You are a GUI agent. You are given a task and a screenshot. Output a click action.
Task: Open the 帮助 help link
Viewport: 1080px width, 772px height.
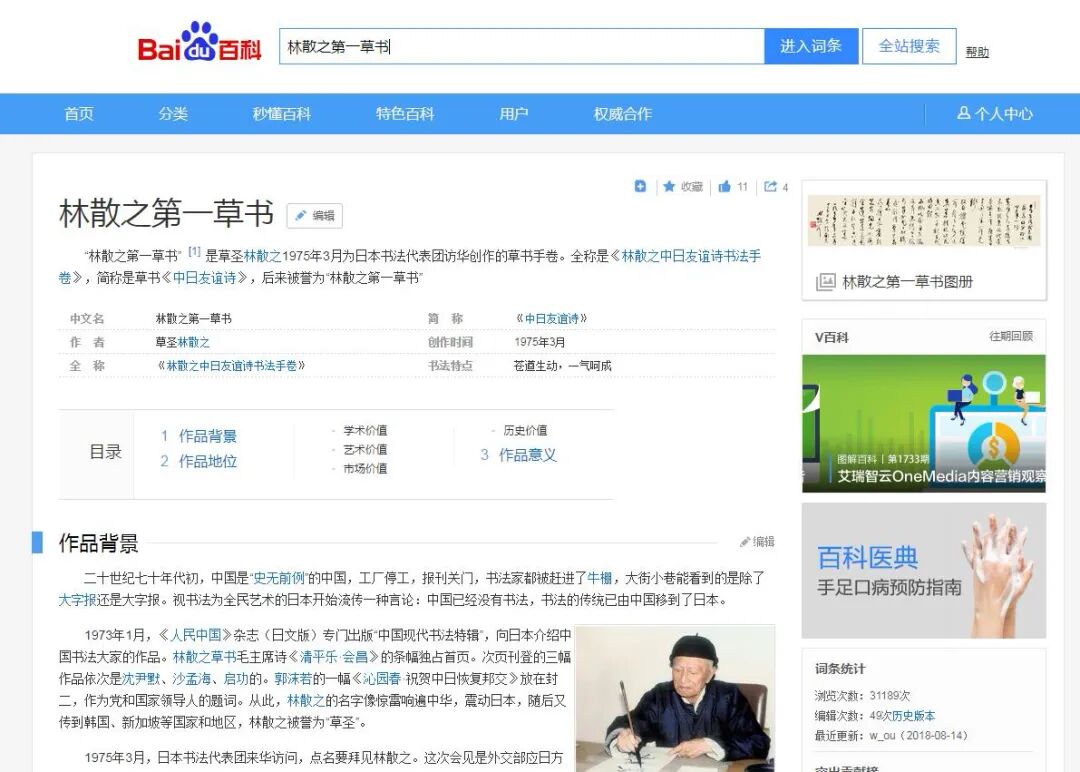[977, 52]
